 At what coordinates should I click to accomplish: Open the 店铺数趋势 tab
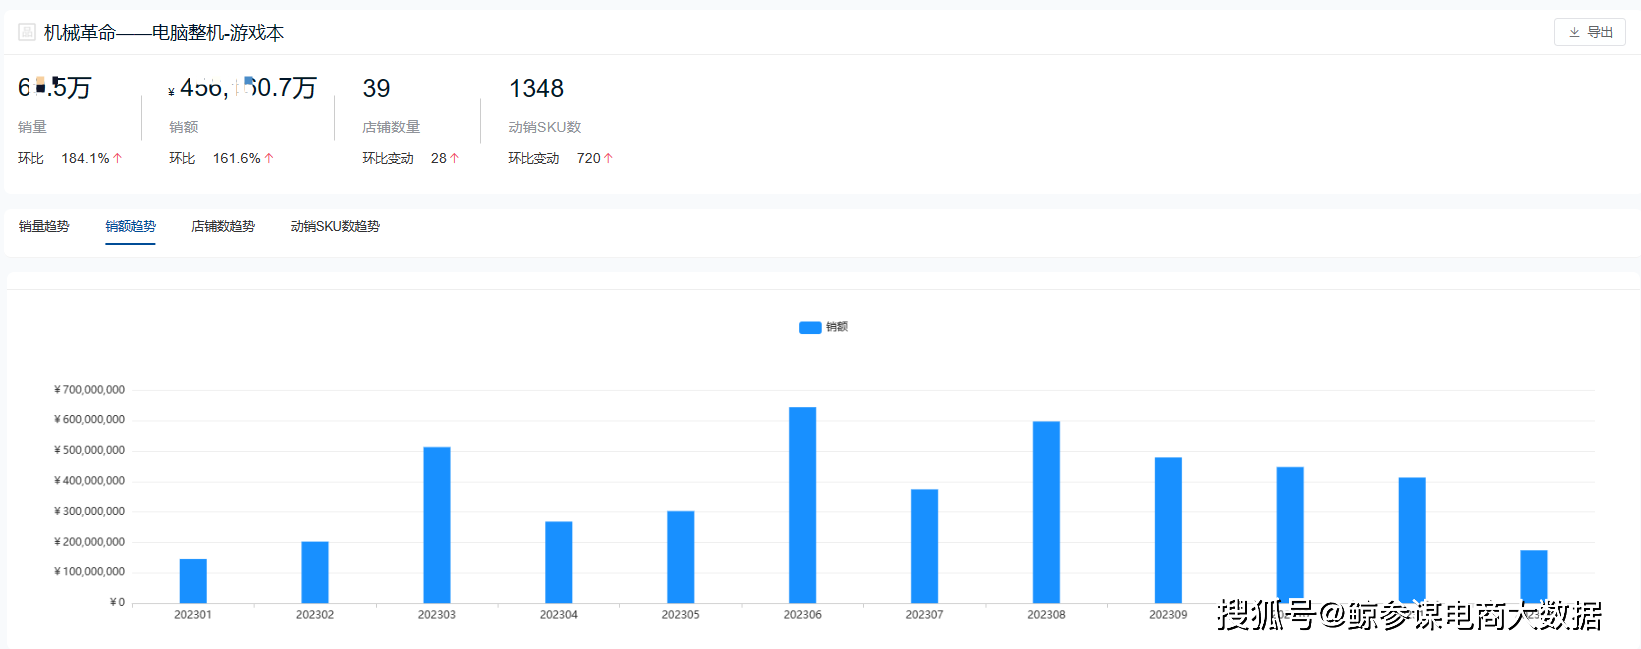pos(223,226)
